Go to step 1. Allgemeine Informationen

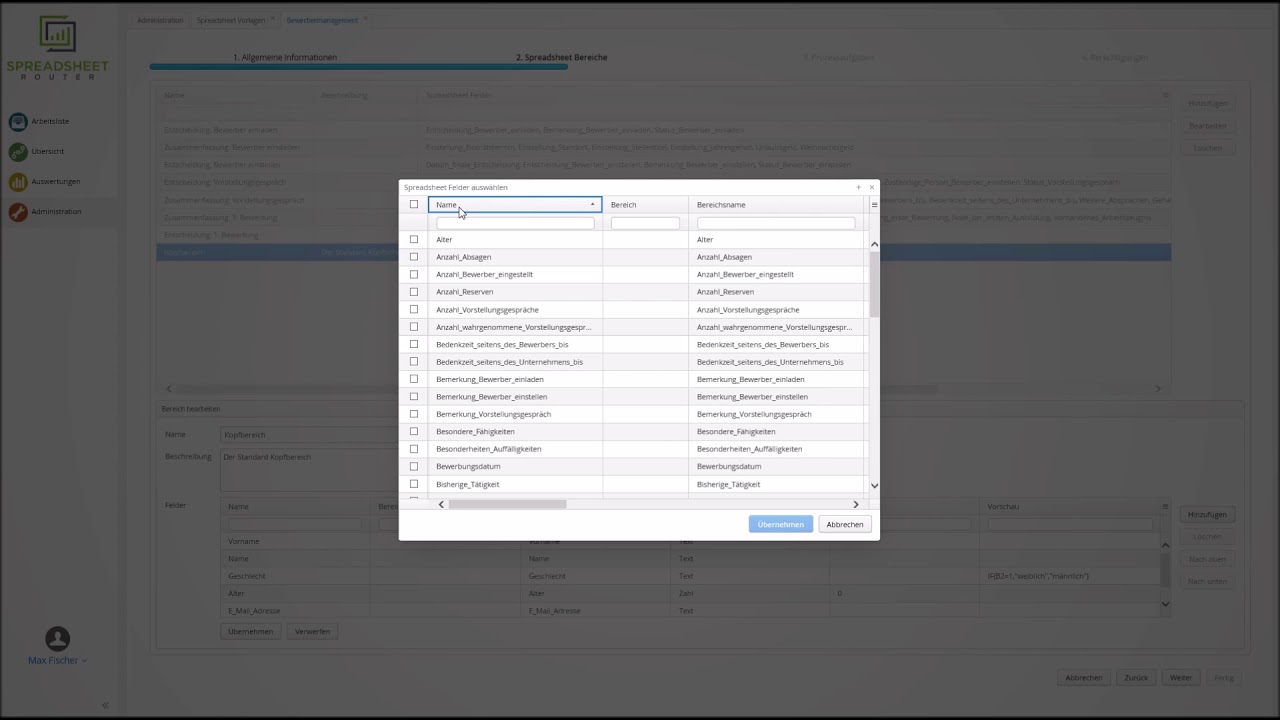click(x=285, y=57)
